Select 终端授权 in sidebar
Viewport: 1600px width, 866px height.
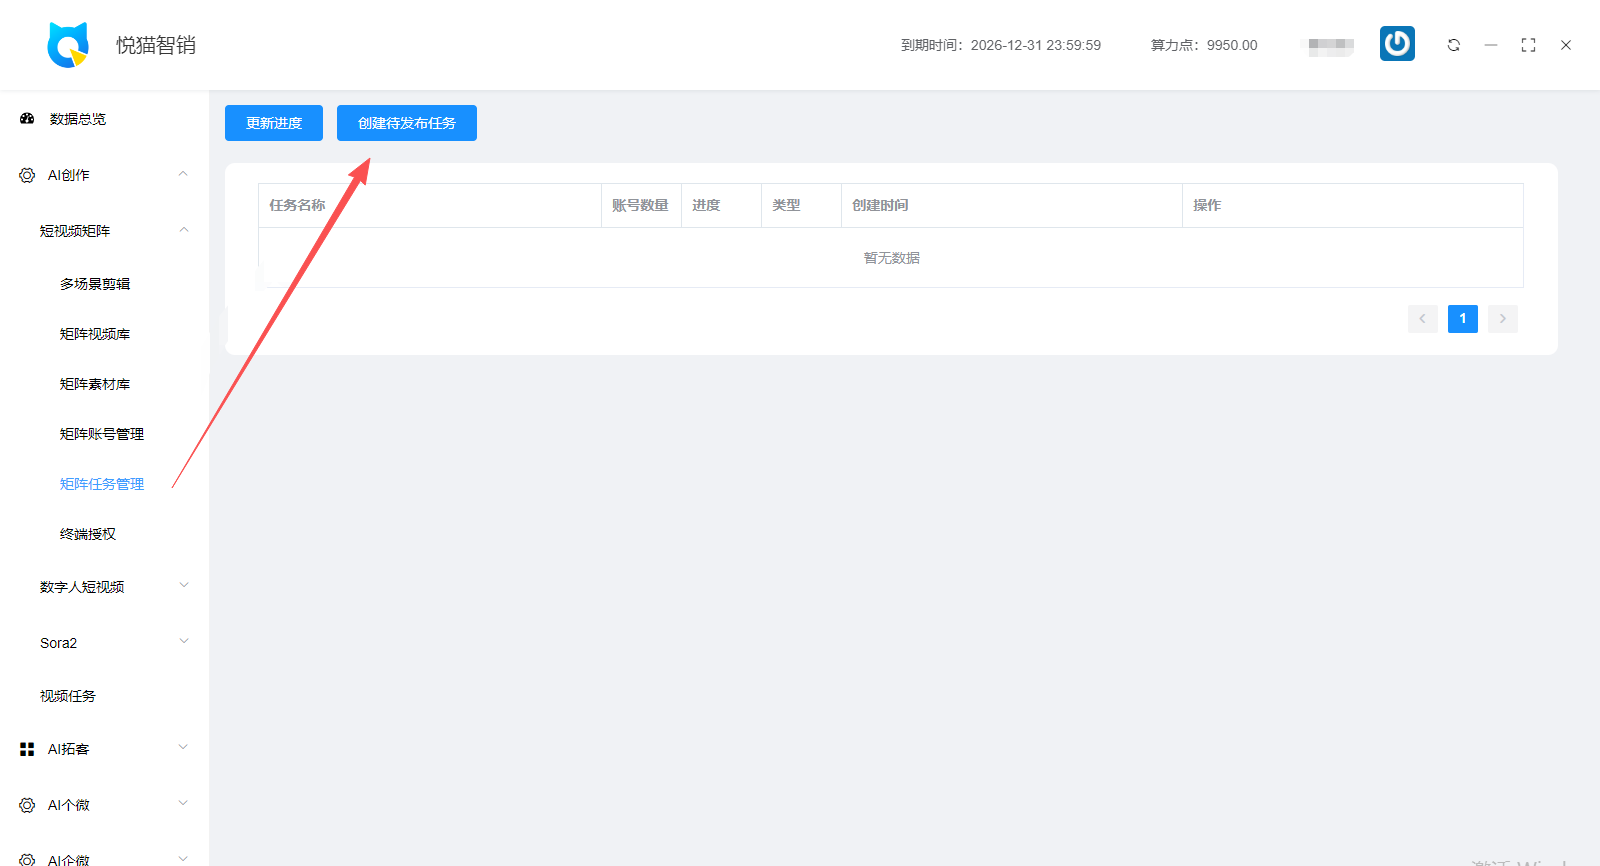[x=88, y=534]
